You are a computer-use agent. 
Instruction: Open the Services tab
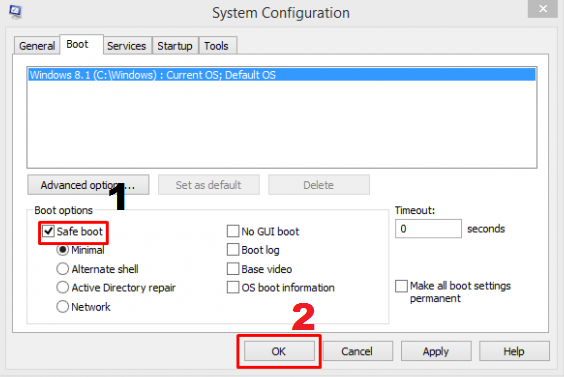127,46
